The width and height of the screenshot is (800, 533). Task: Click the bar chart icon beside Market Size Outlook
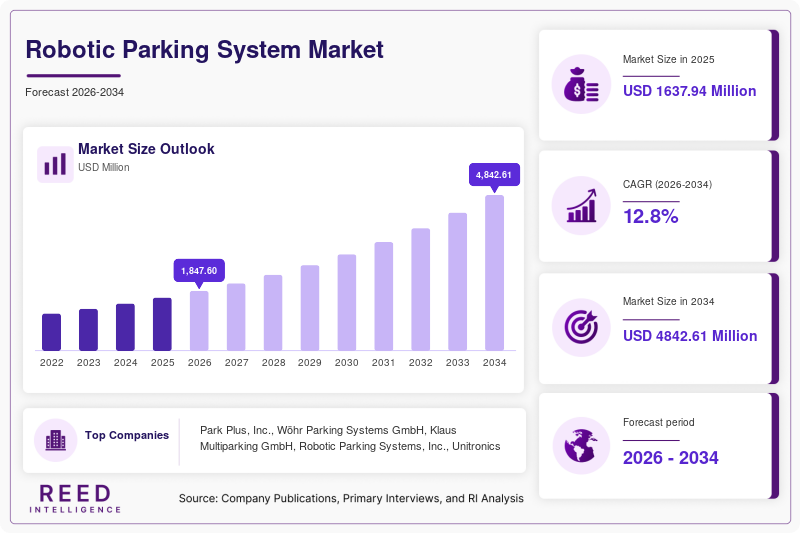[55, 164]
